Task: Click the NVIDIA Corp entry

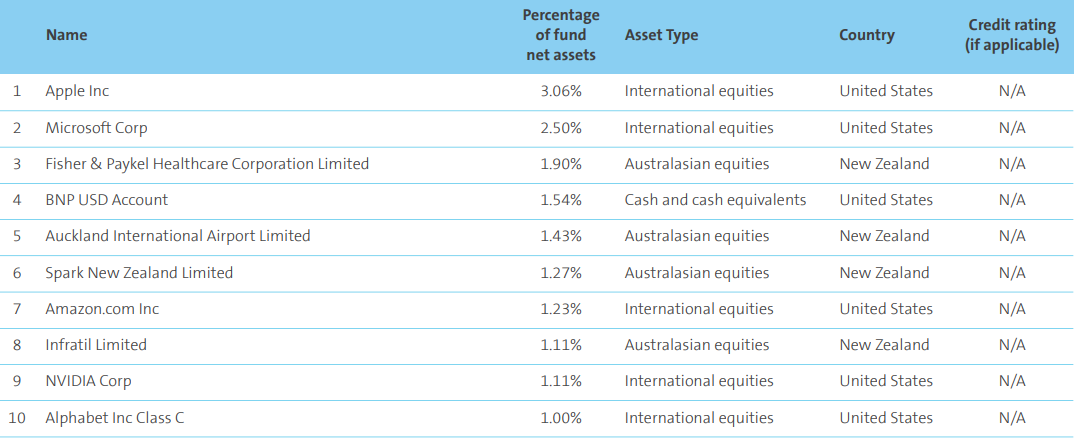Action: [88, 381]
